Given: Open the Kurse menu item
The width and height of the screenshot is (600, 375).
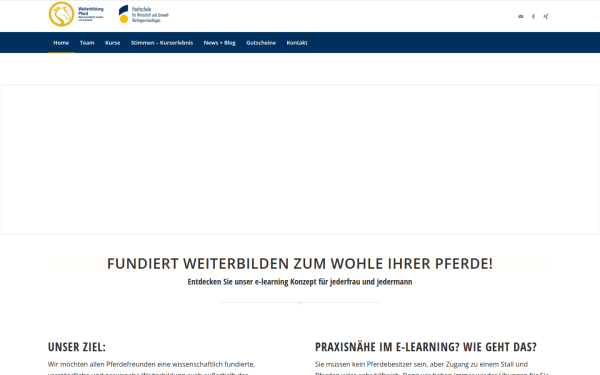Looking at the screenshot, I should 112,43.
